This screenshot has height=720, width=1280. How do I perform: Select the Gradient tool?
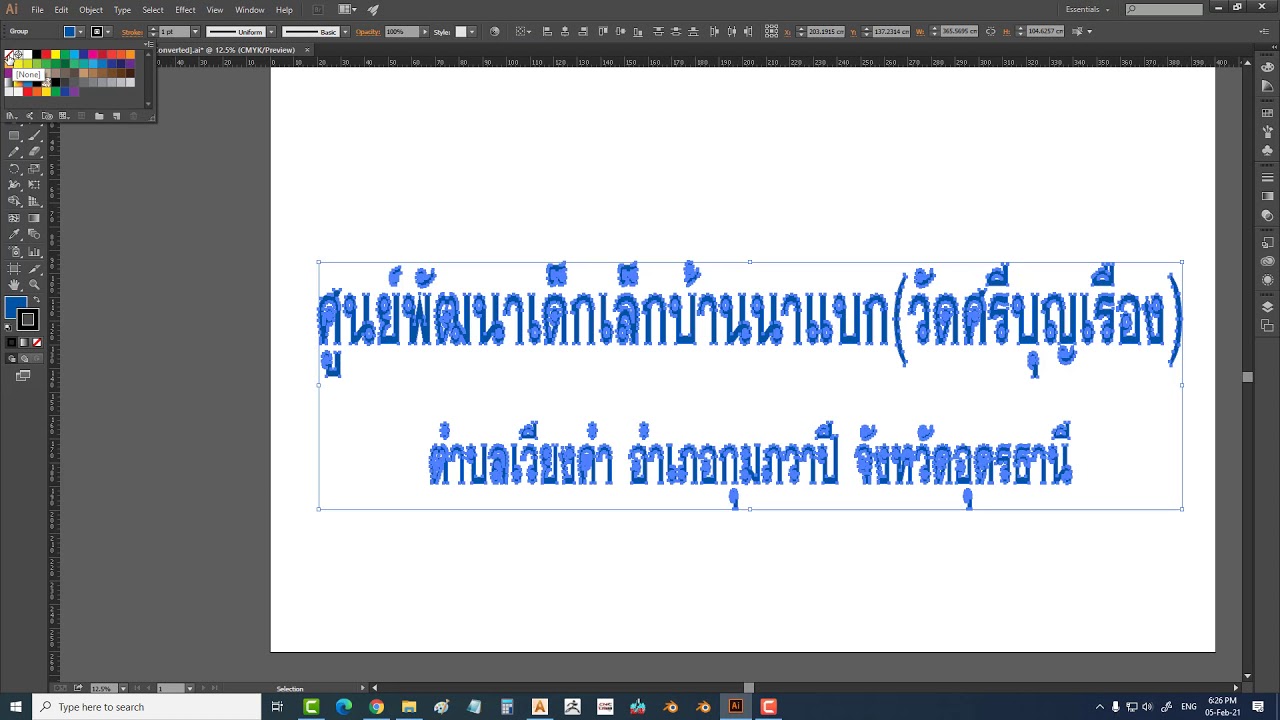click(x=34, y=218)
